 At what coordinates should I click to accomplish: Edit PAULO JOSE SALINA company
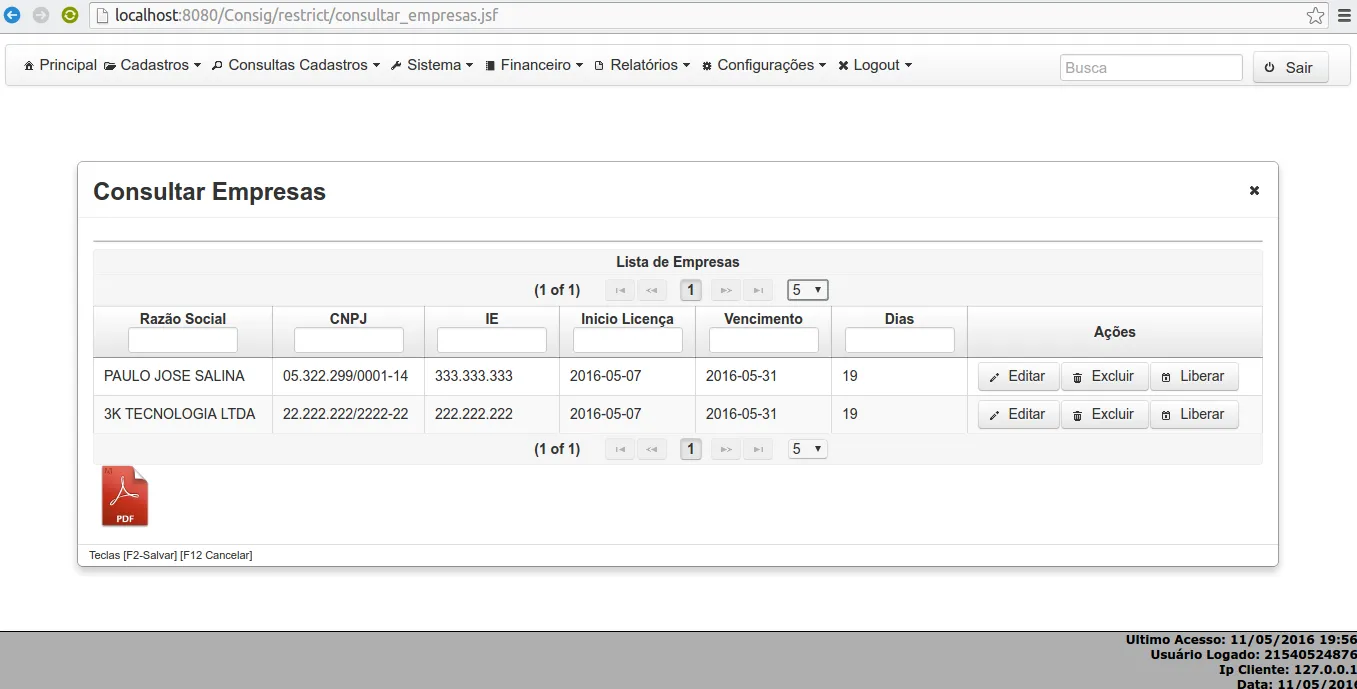(1018, 377)
